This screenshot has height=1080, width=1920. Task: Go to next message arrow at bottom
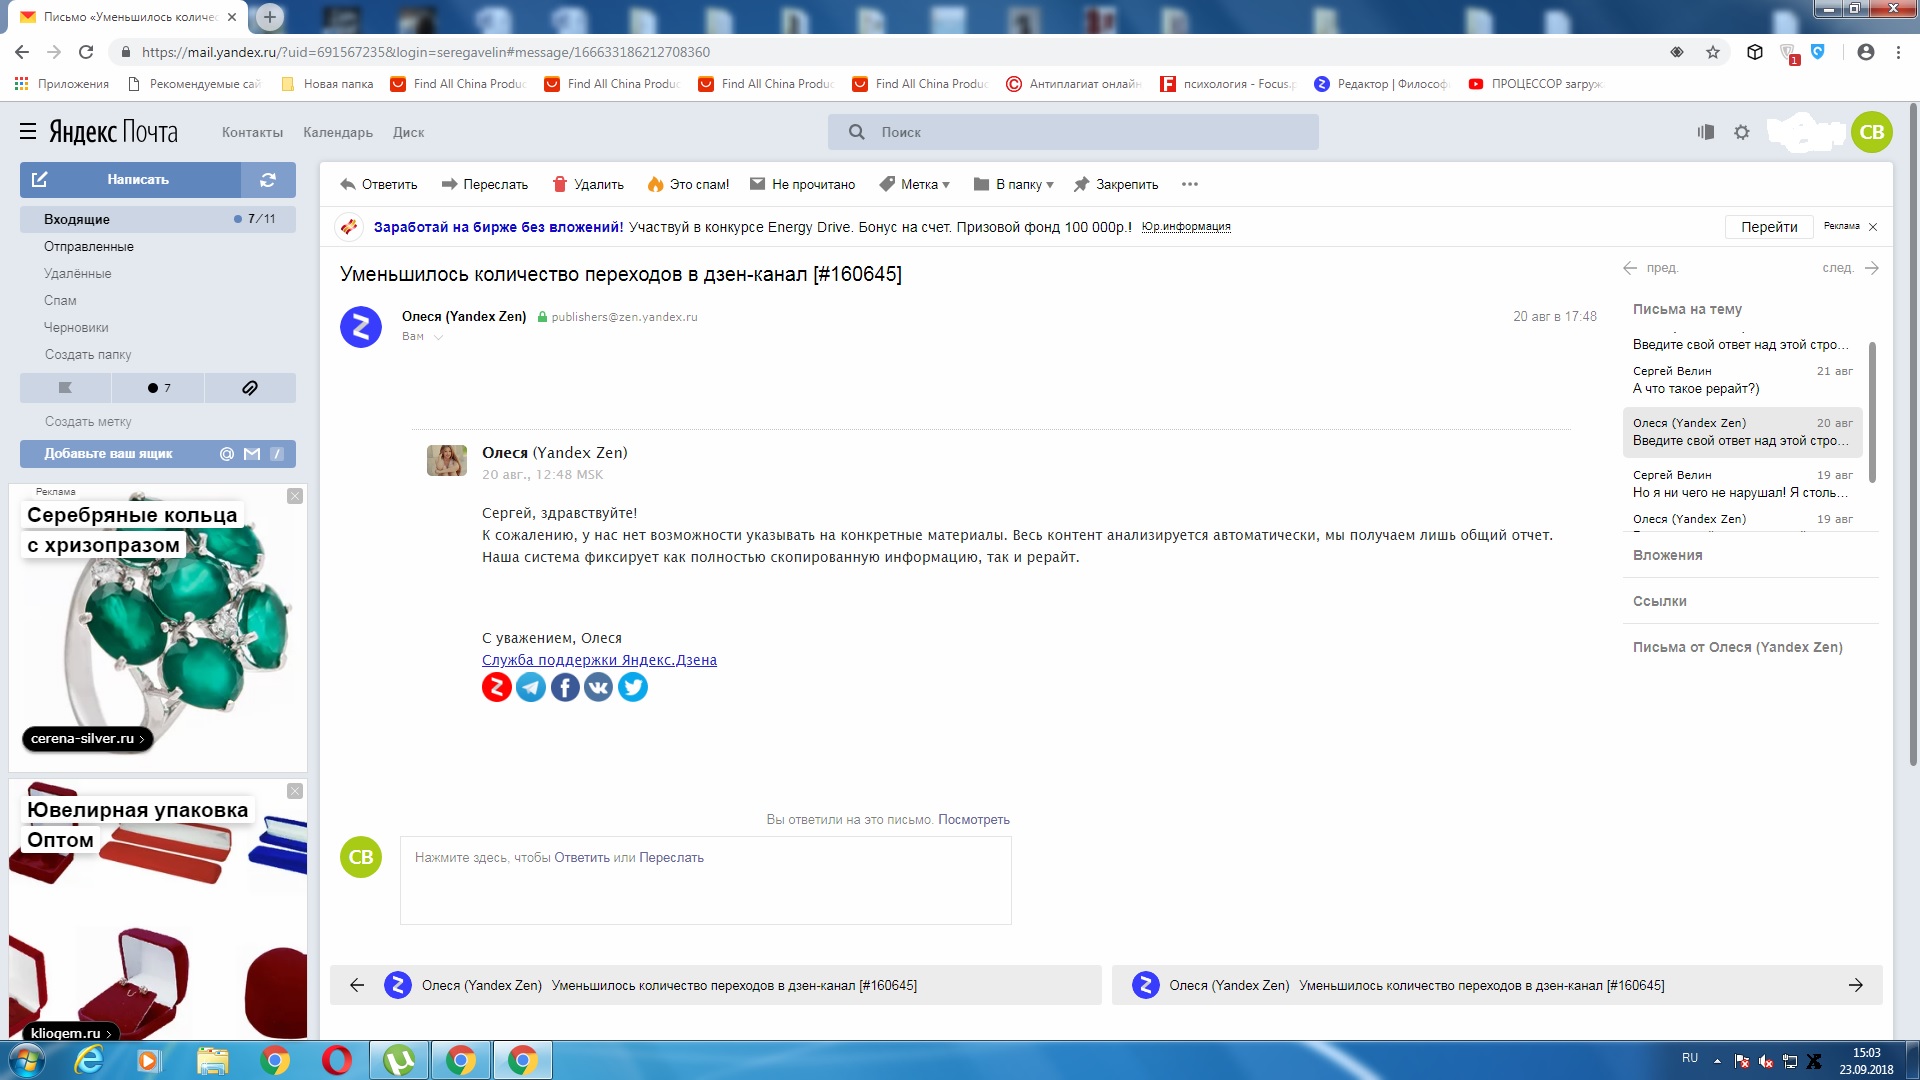coord(1856,985)
